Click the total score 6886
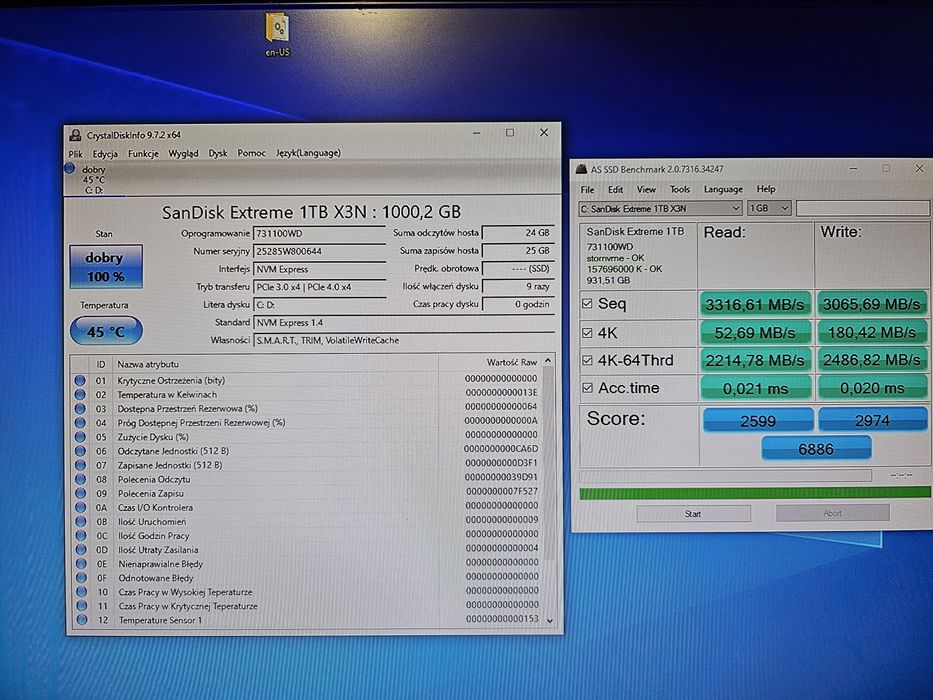This screenshot has height=700, width=933. pyautogui.click(x=816, y=448)
